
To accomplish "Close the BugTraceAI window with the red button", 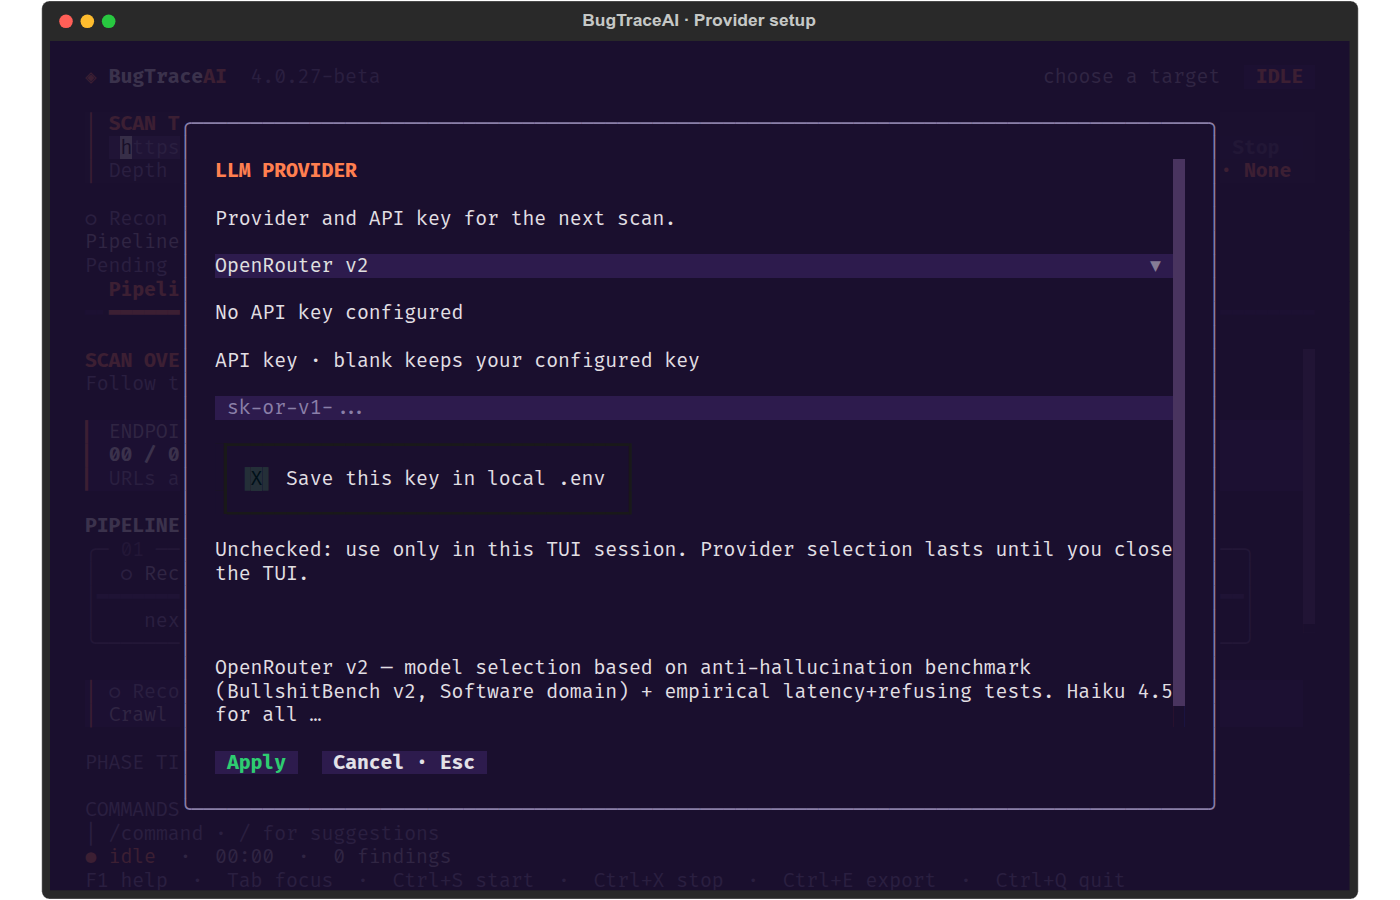I will coord(66,21).
